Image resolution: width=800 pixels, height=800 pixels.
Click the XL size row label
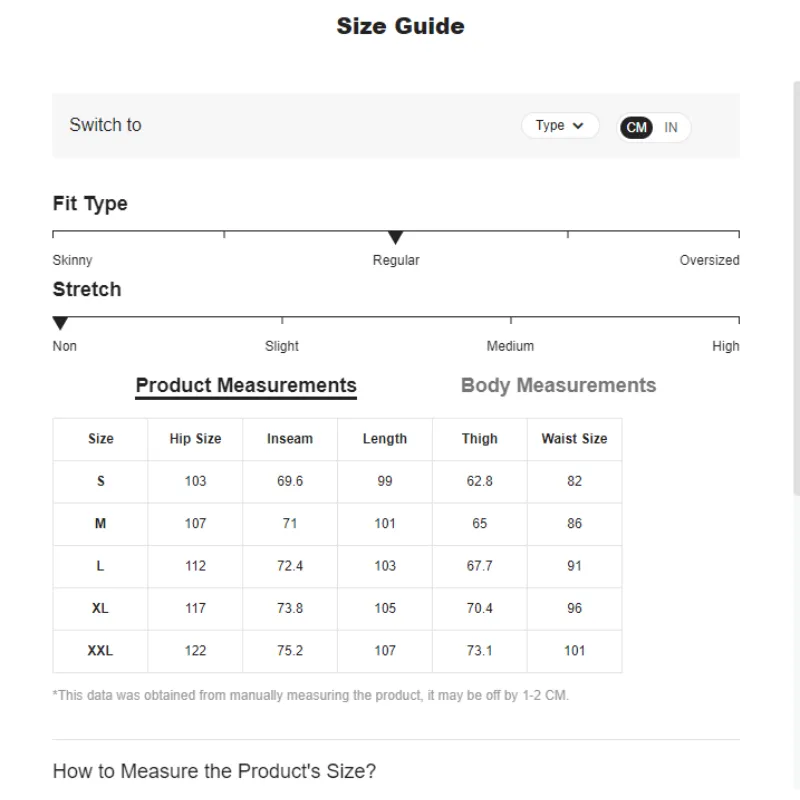point(100,608)
